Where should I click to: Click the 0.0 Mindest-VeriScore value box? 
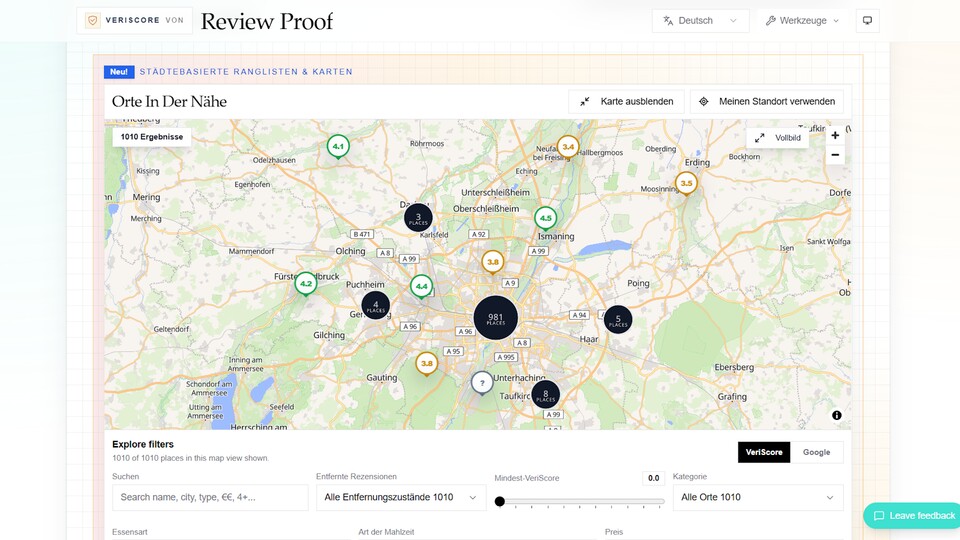click(653, 478)
